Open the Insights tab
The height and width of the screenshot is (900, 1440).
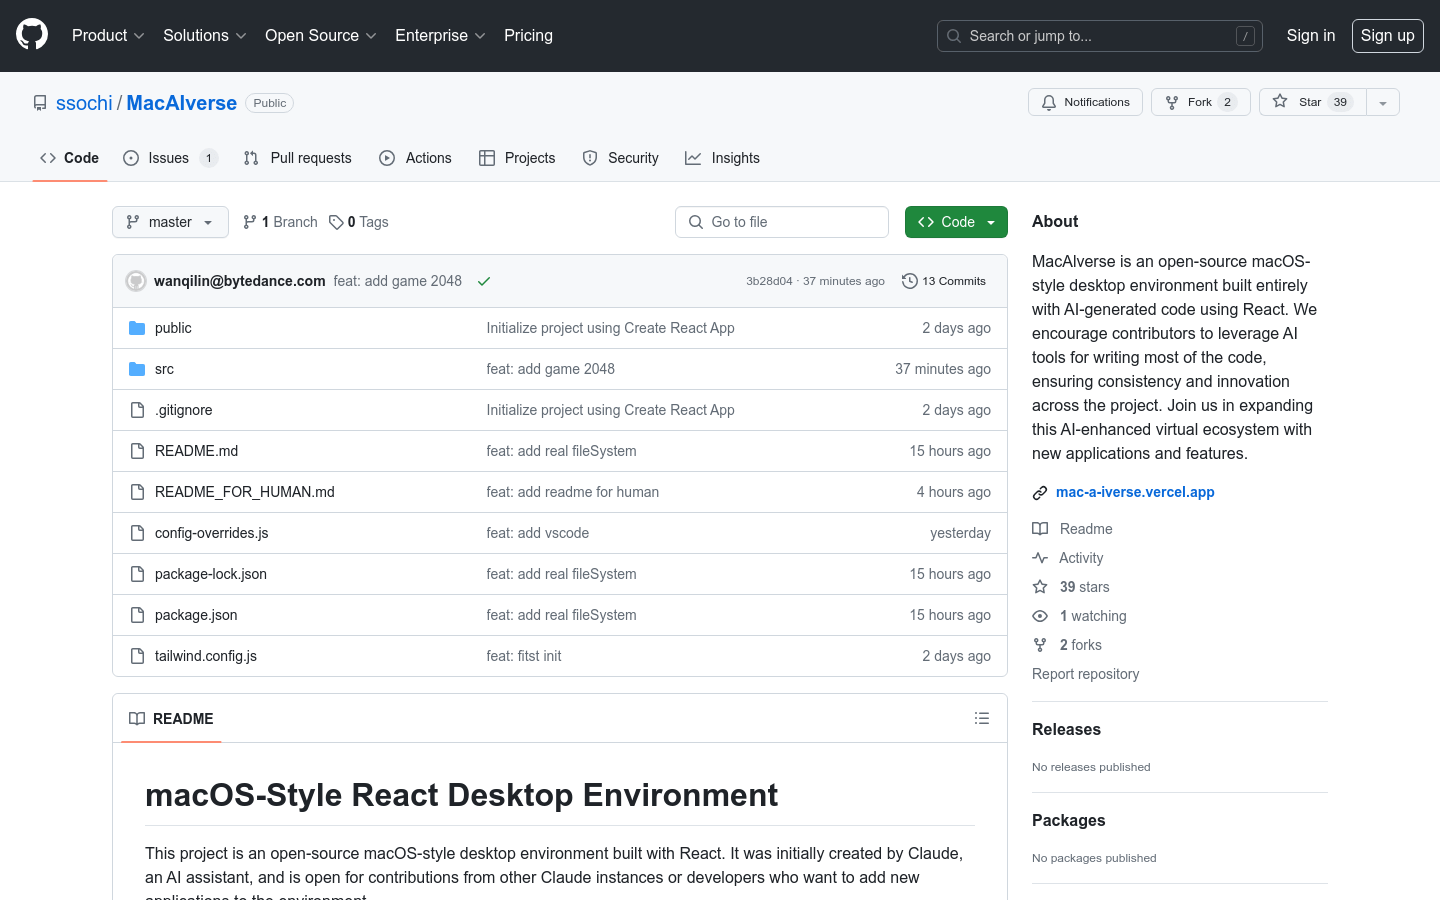tap(722, 158)
